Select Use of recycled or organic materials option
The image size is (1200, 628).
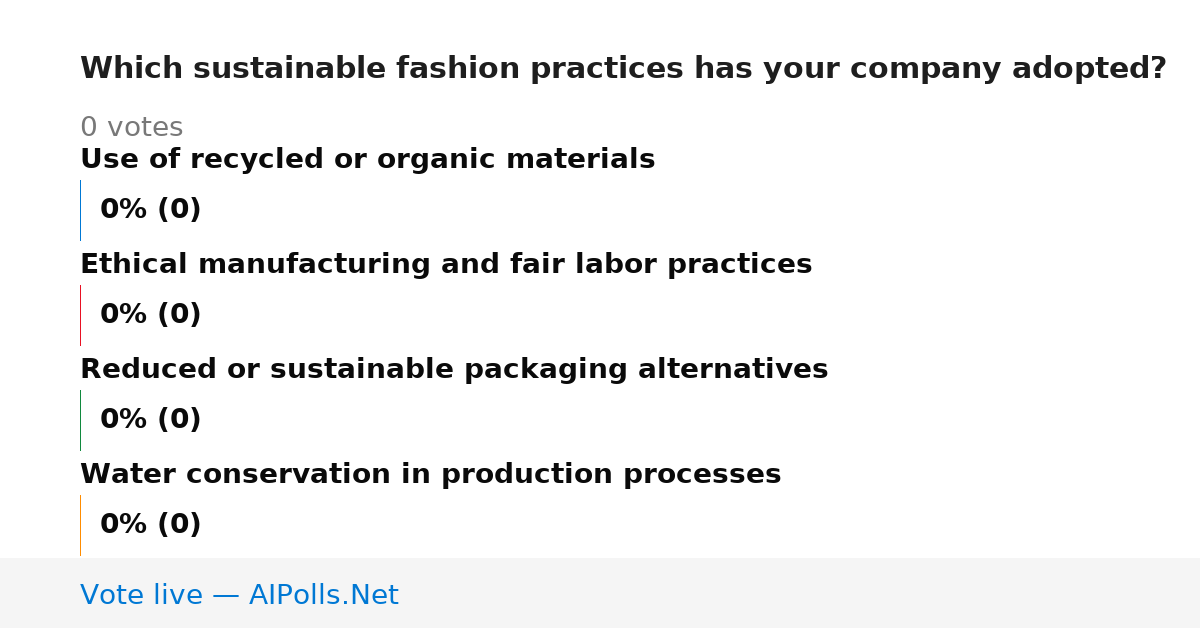[367, 160]
